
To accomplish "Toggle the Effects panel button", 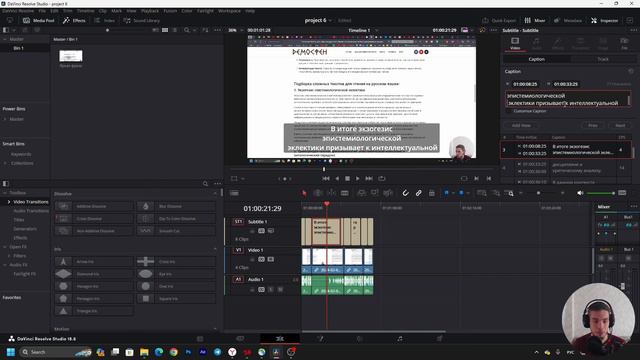I will pos(74,20).
